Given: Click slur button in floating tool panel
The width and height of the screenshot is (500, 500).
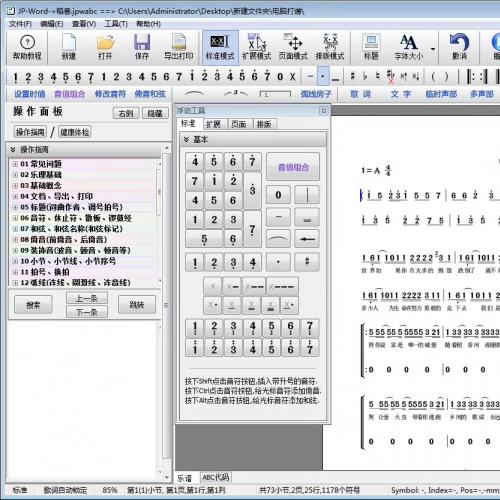Looking at the screenshot, I should [x=278, y=239].
